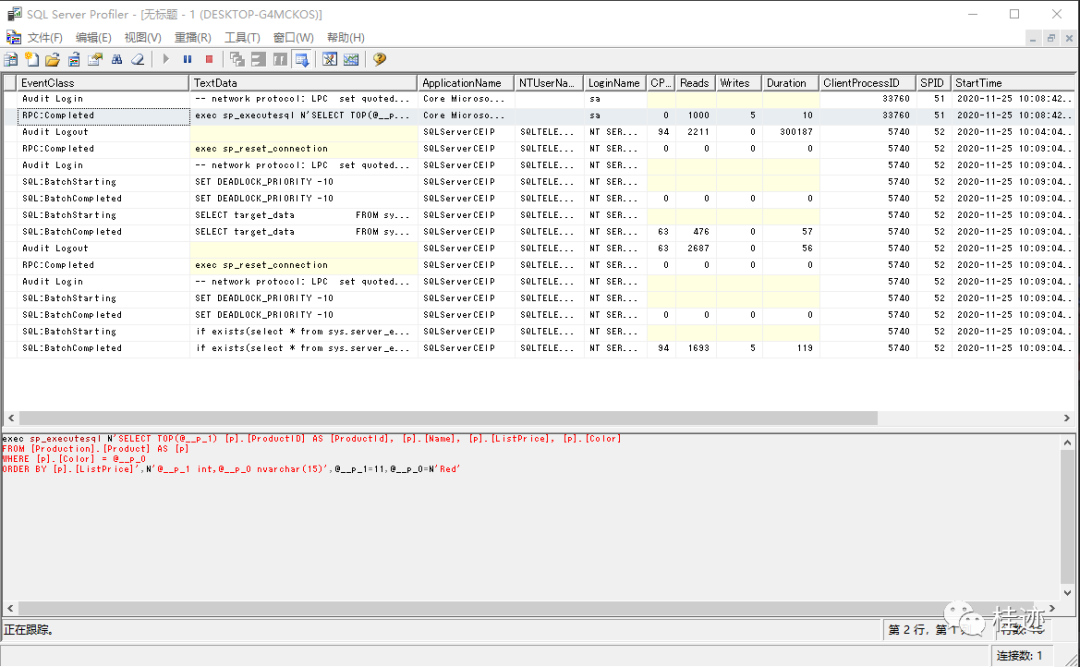Image resolution: width=1080 pixels, height=667 pixels.
Task: Click the Profiler document icon beside 文件 menu
Action: (13, 37)
